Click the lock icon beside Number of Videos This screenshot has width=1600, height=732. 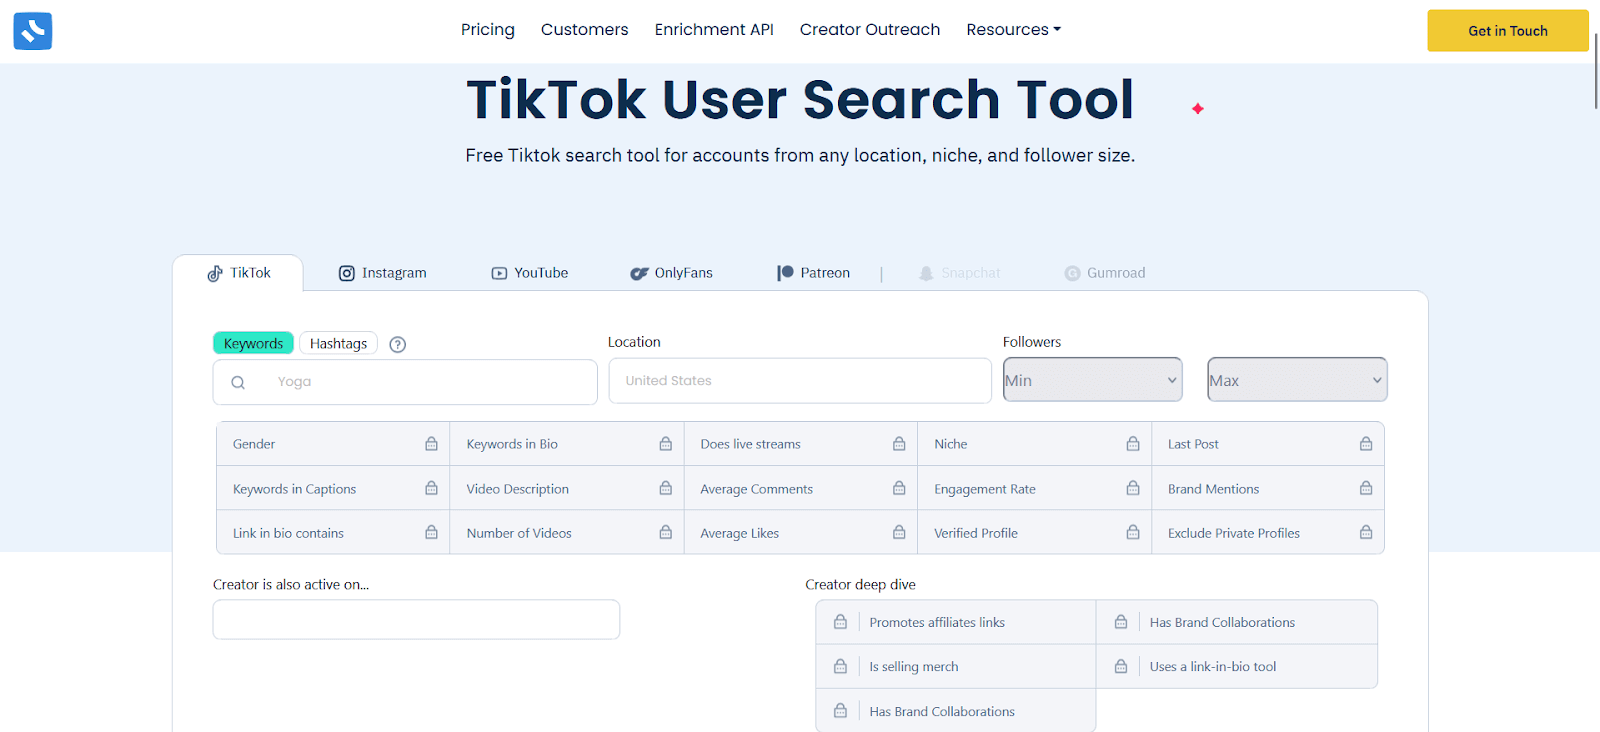(x=665, y=532)
